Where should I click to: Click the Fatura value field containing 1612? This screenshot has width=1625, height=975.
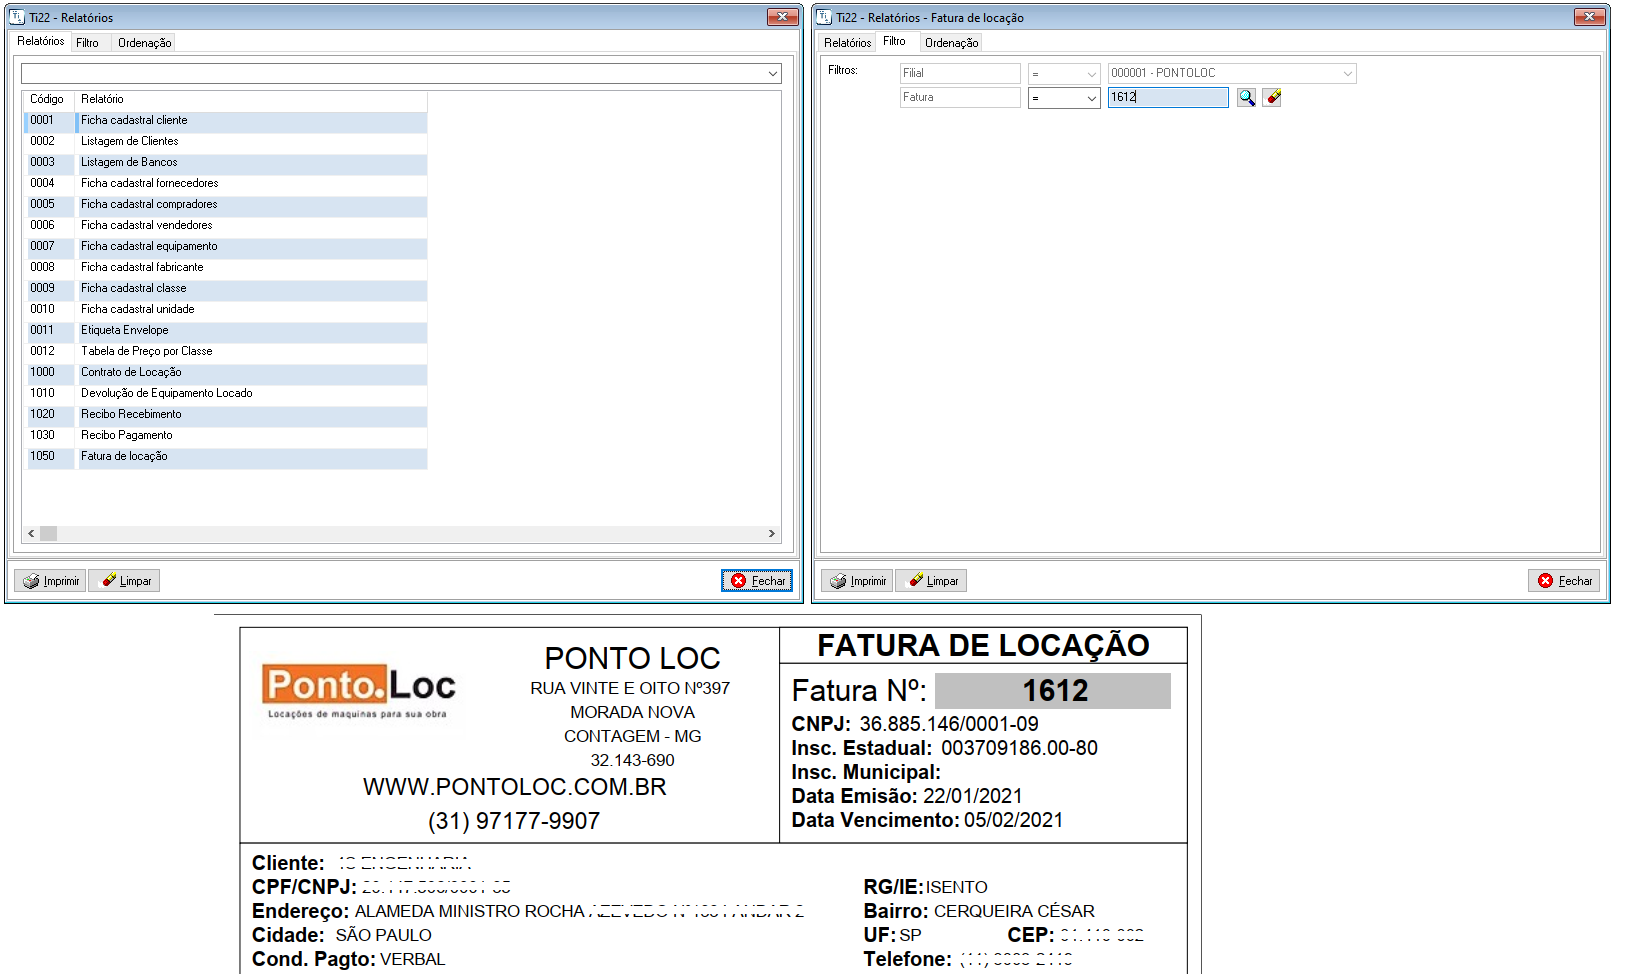pyautogui.click(x=1168, y=97)
